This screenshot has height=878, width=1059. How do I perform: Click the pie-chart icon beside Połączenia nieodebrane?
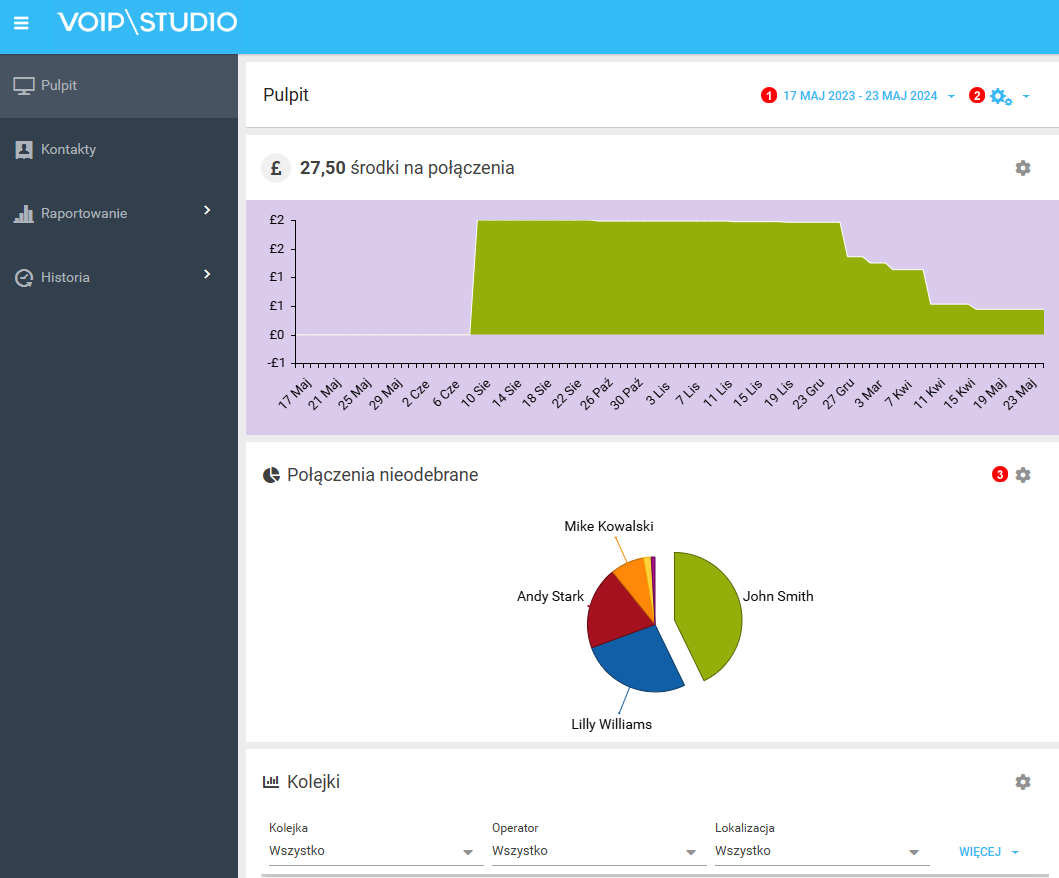click(x=271, y=475)
